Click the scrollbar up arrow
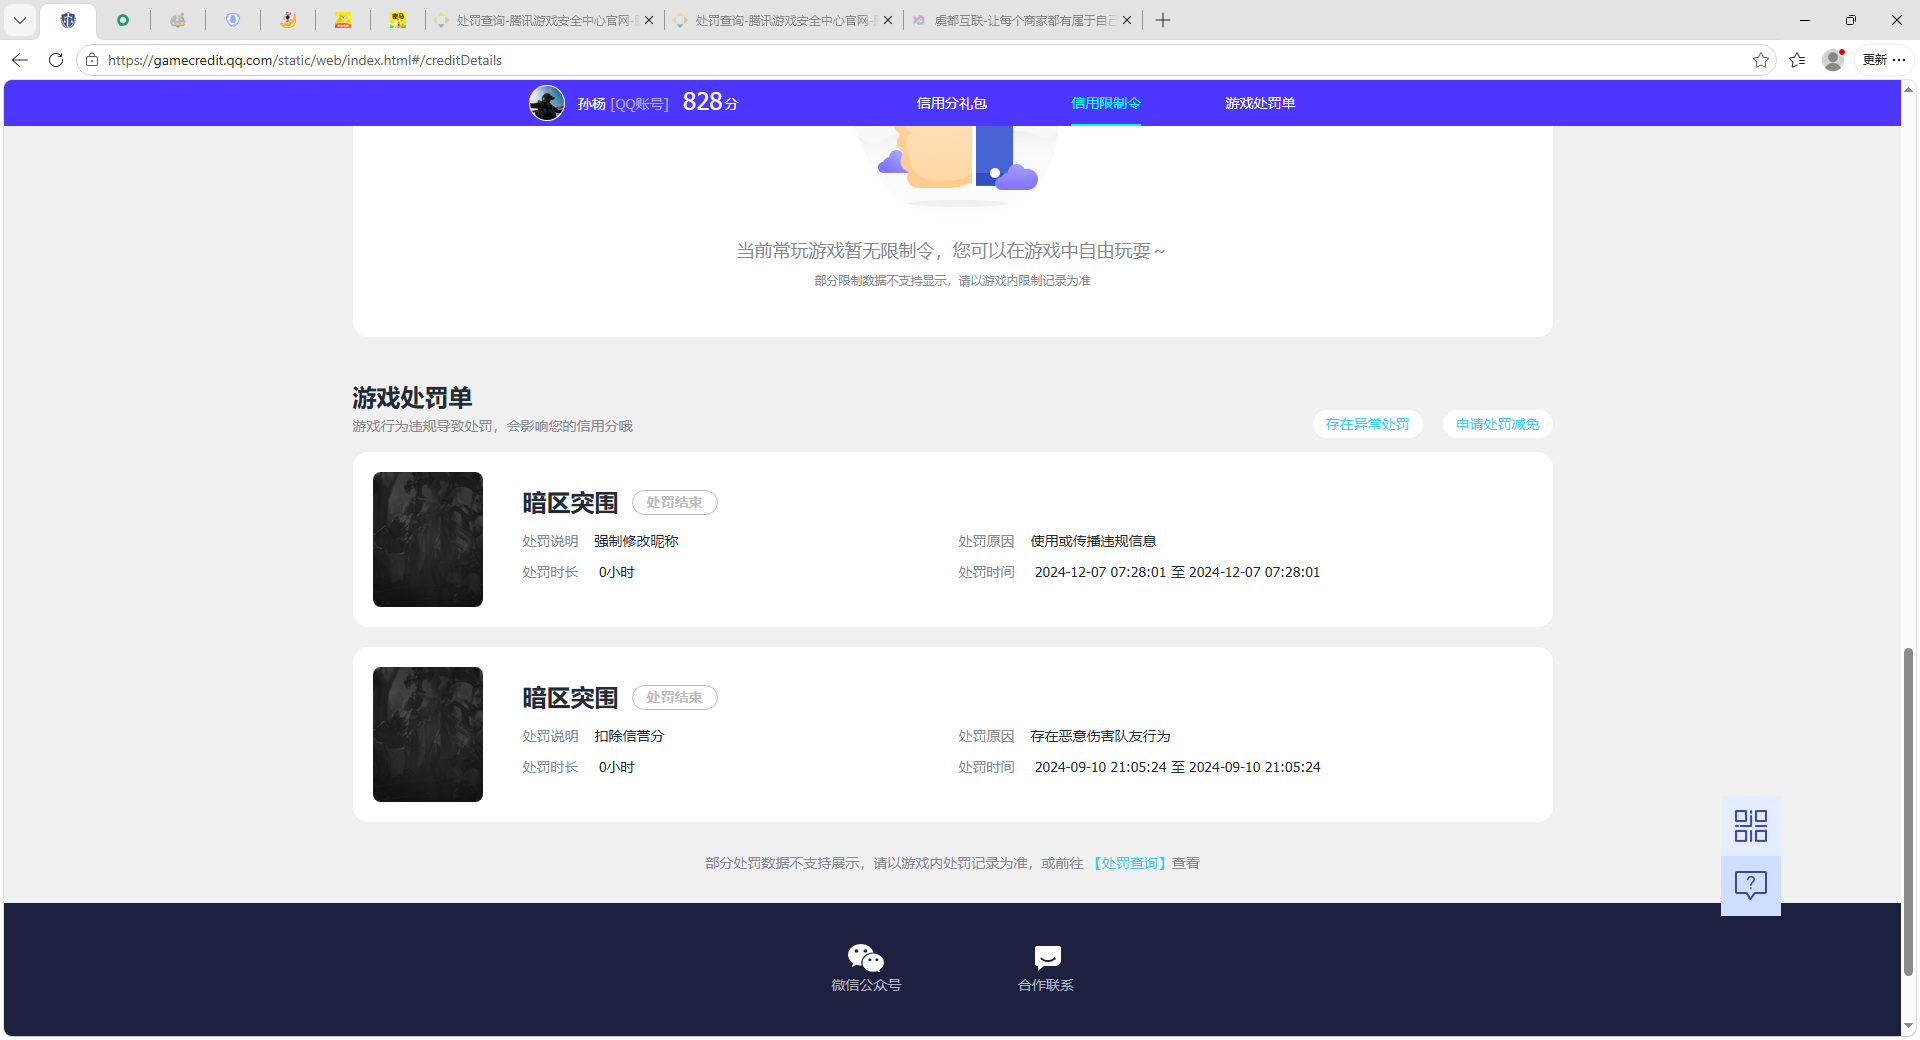Screen dimensions: 1920x1040 tap(1908, 90)
